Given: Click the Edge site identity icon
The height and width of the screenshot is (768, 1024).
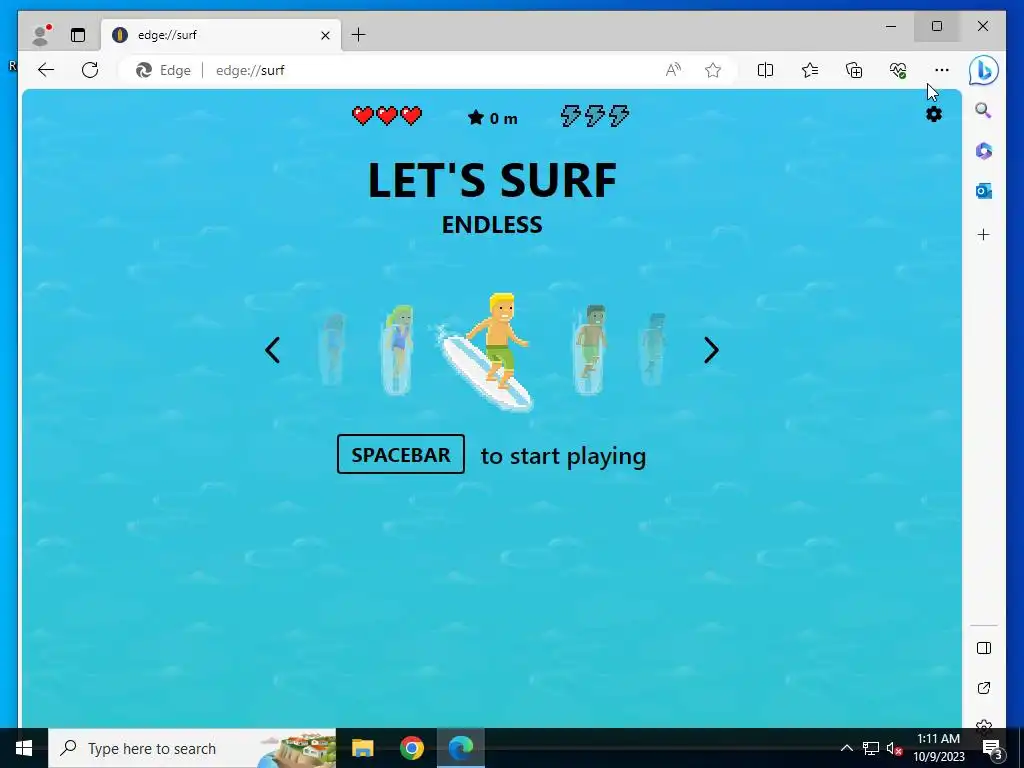Looking at the screenshot, I should tap(163, 70).
